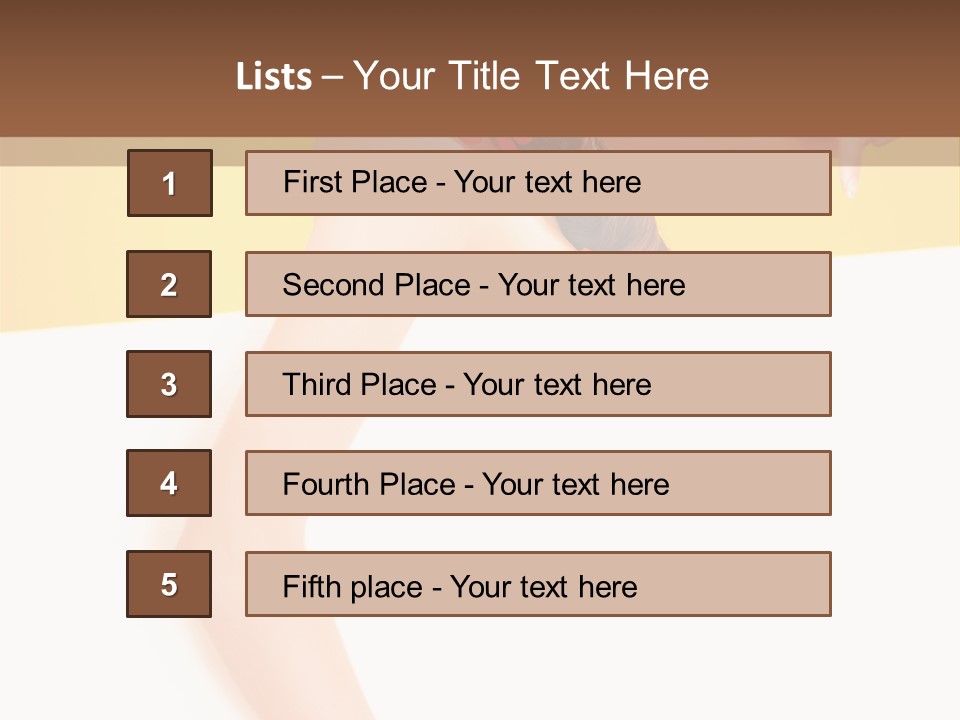Select the "Your Title Text Here" title text

(531, 76)
